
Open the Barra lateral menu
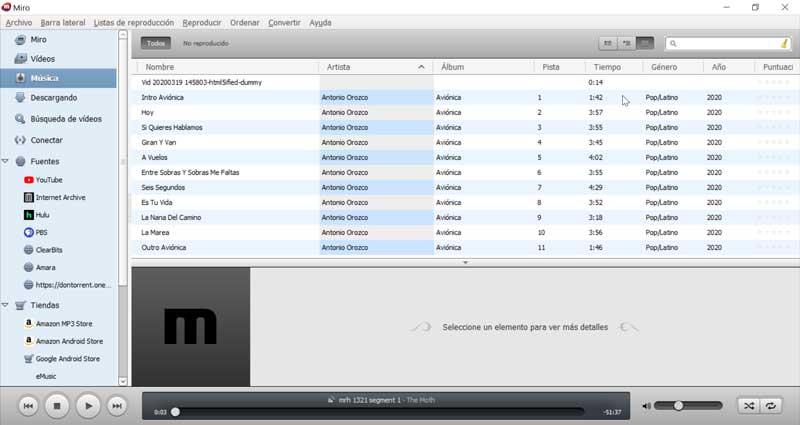click(x=63, y=23)
